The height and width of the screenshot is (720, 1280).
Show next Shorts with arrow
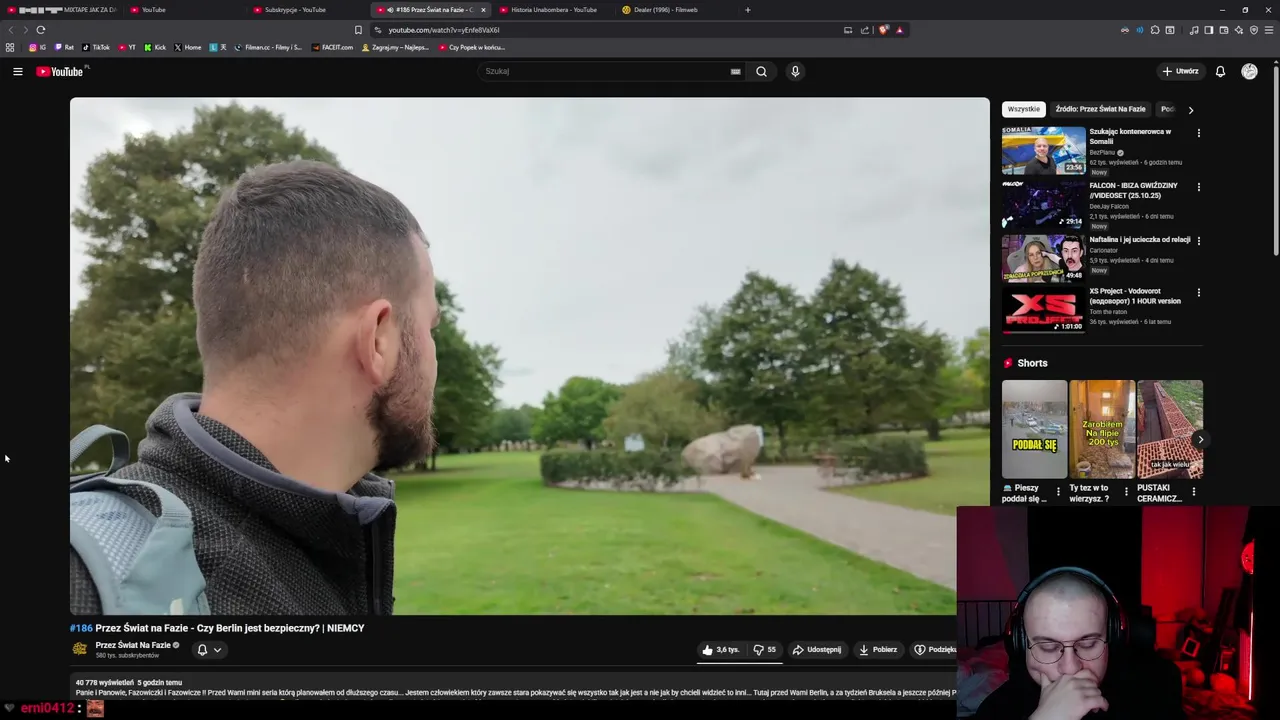pos(1200,439)
